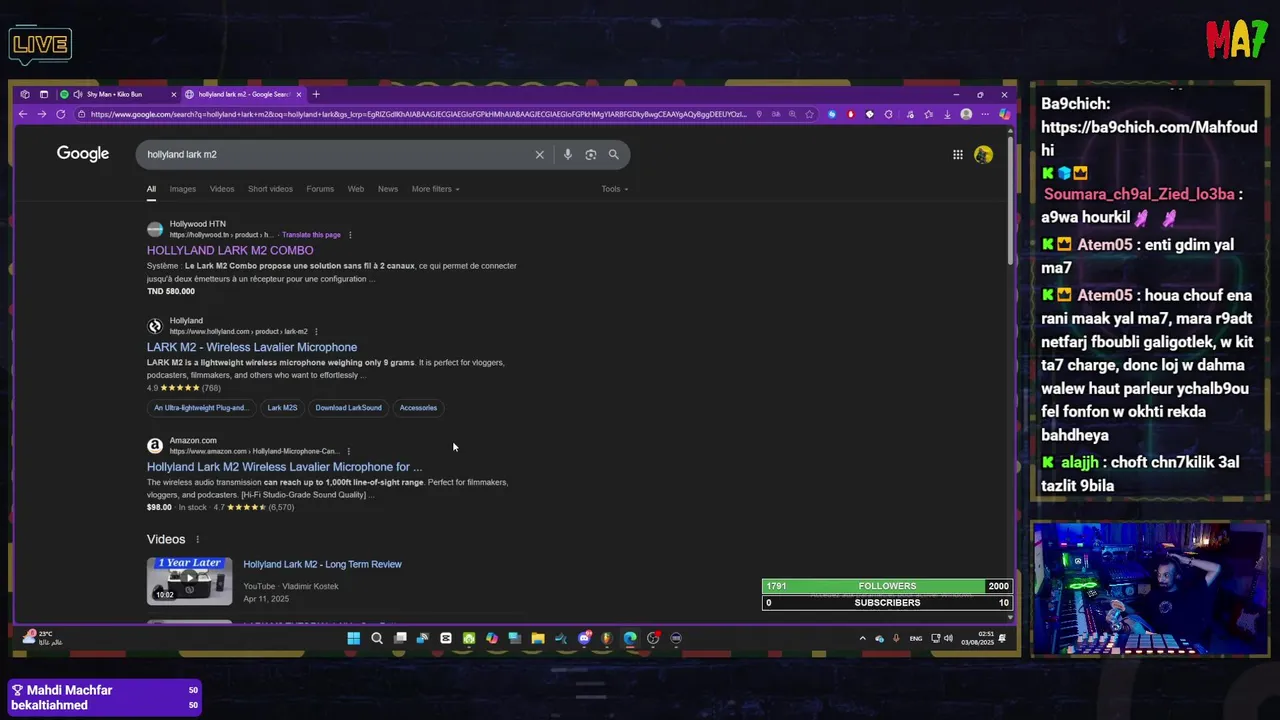Viewport: 1280px width, 720px height.
Task: Select the All results tab
Action: coord(151,189)
